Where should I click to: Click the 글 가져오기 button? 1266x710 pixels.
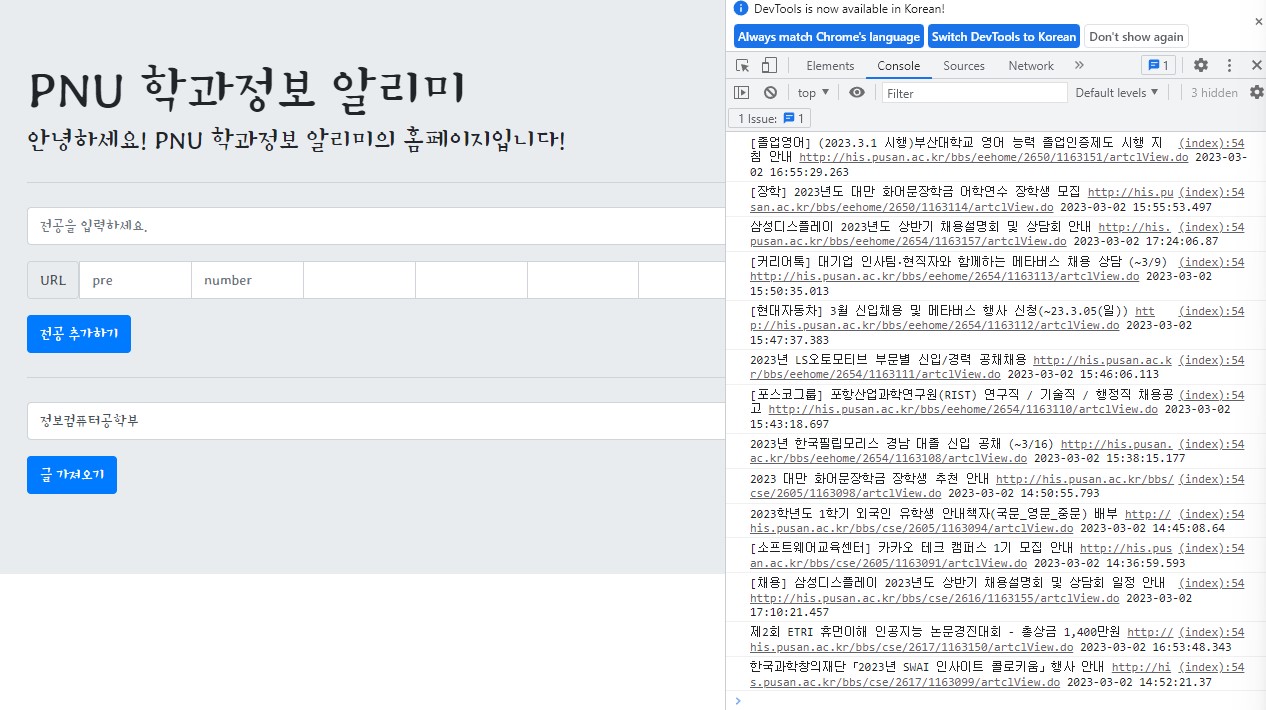click(x=72, y=475)
